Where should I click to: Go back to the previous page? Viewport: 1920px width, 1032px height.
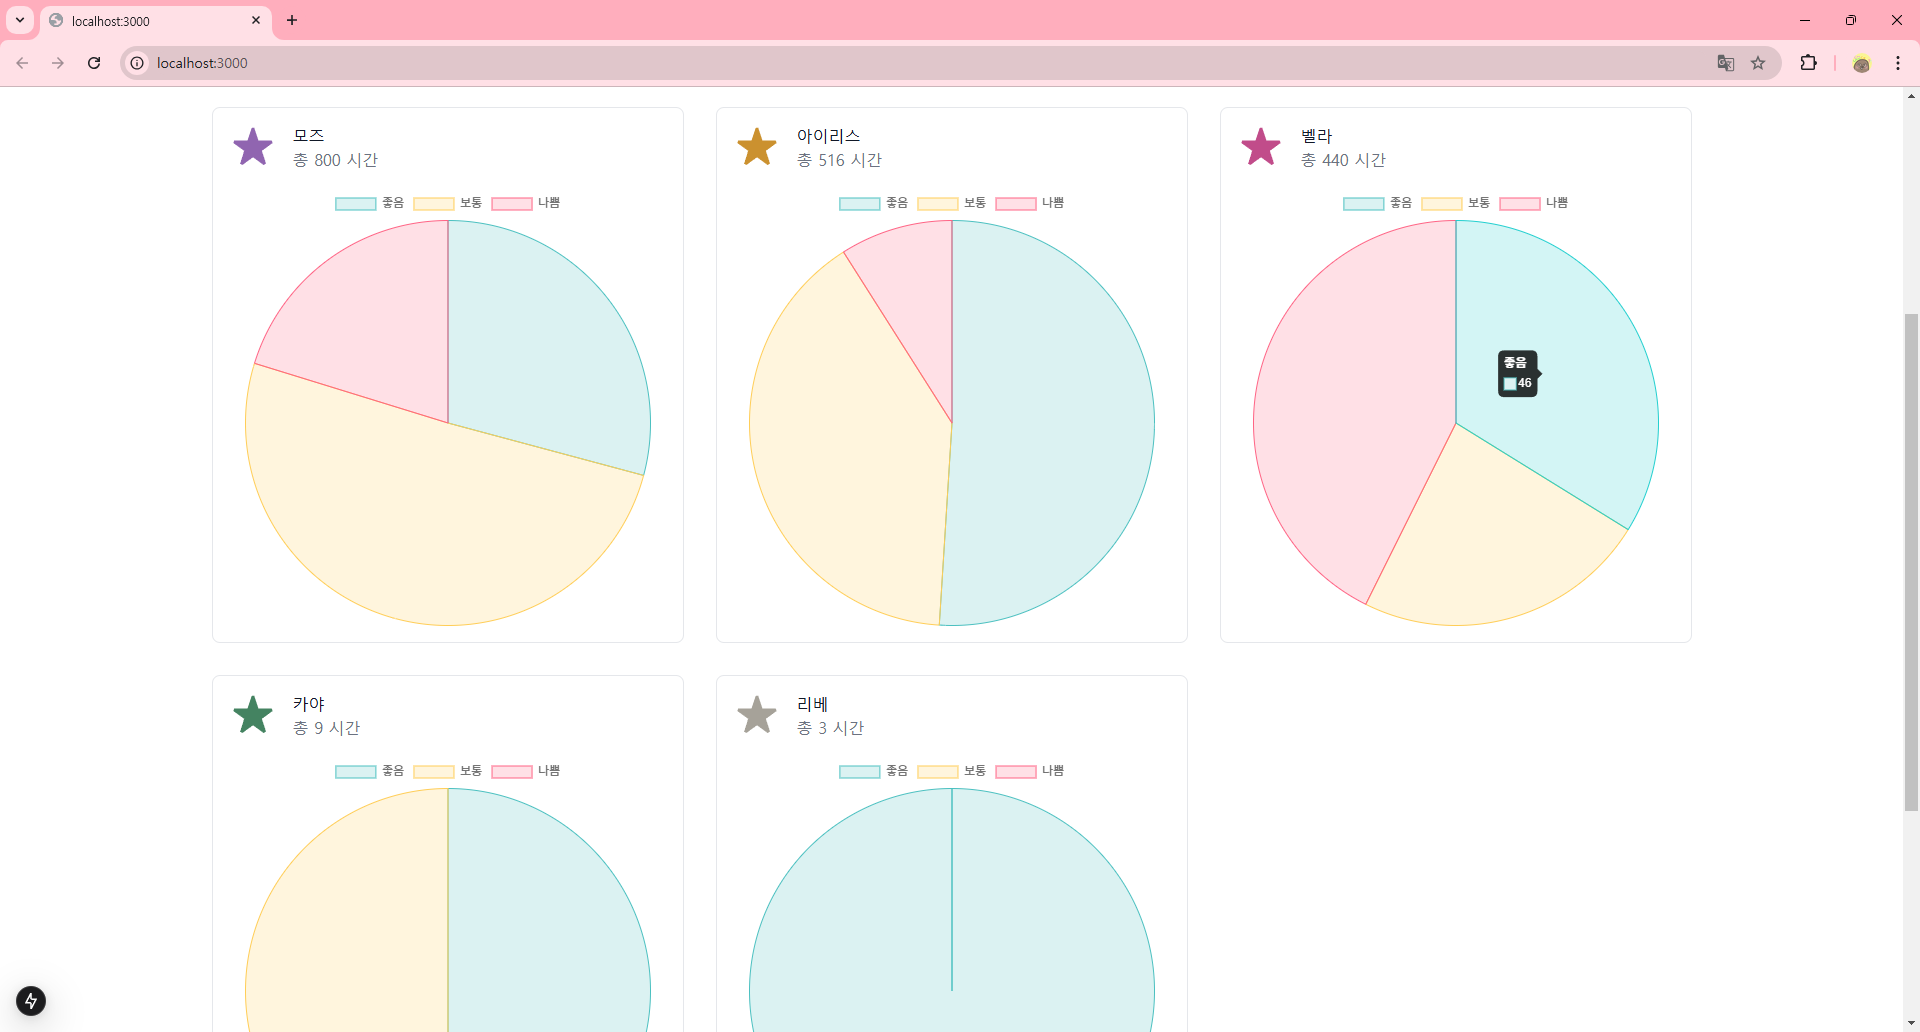[22, 63]
